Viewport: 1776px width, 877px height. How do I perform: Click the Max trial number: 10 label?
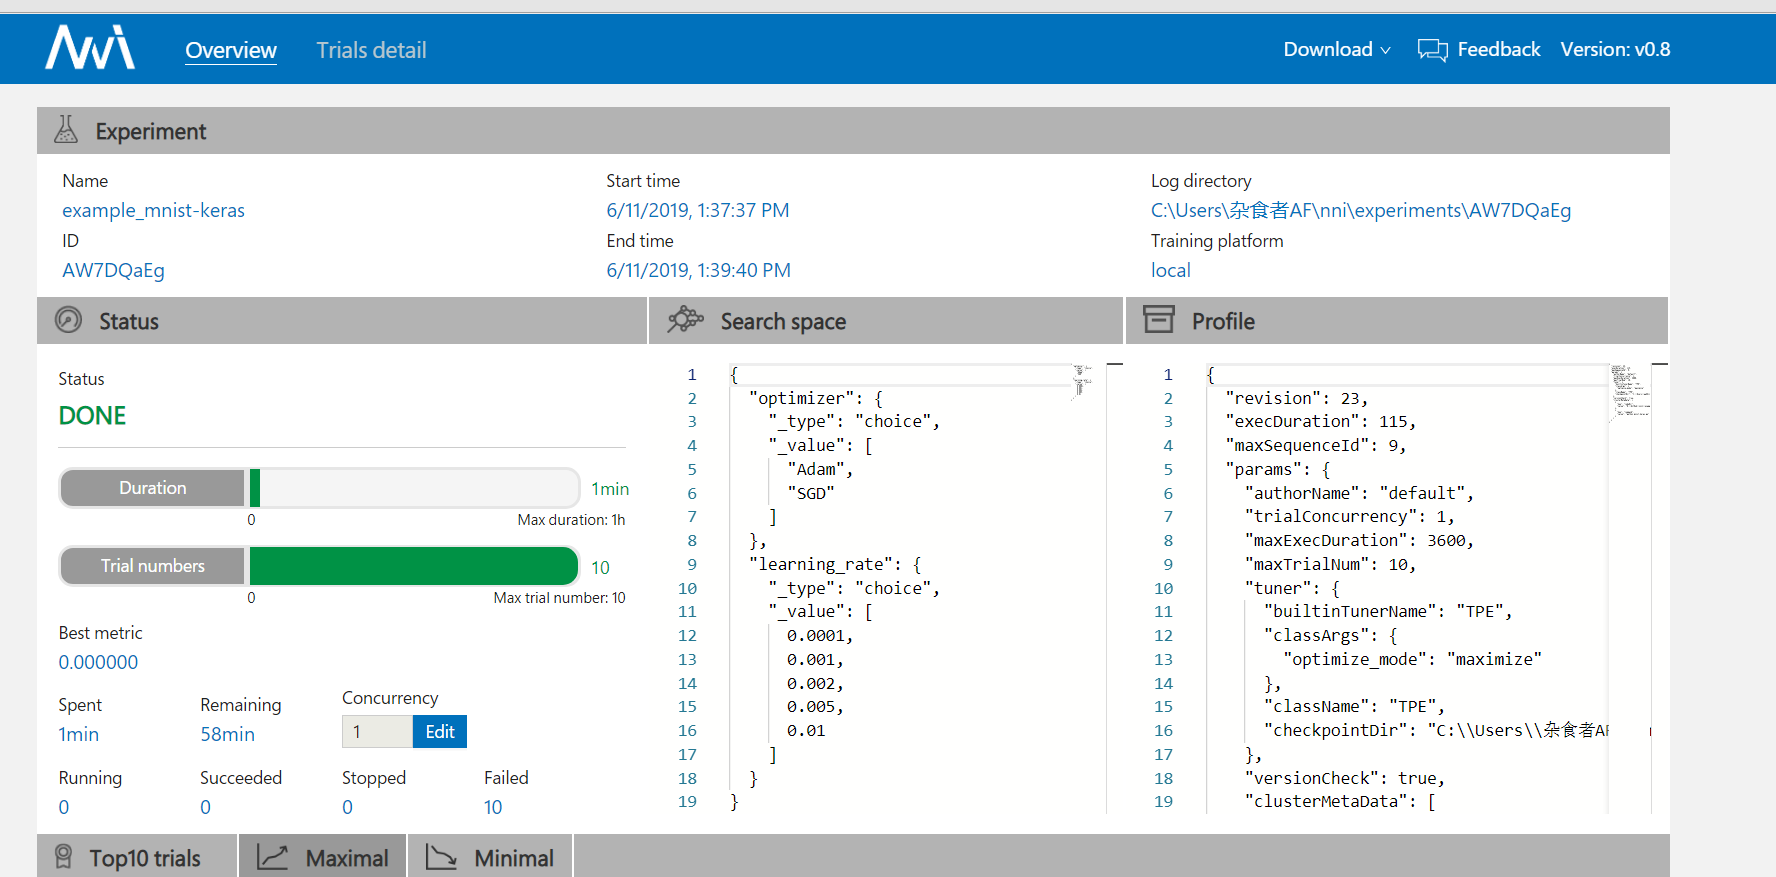pos(559,598)
